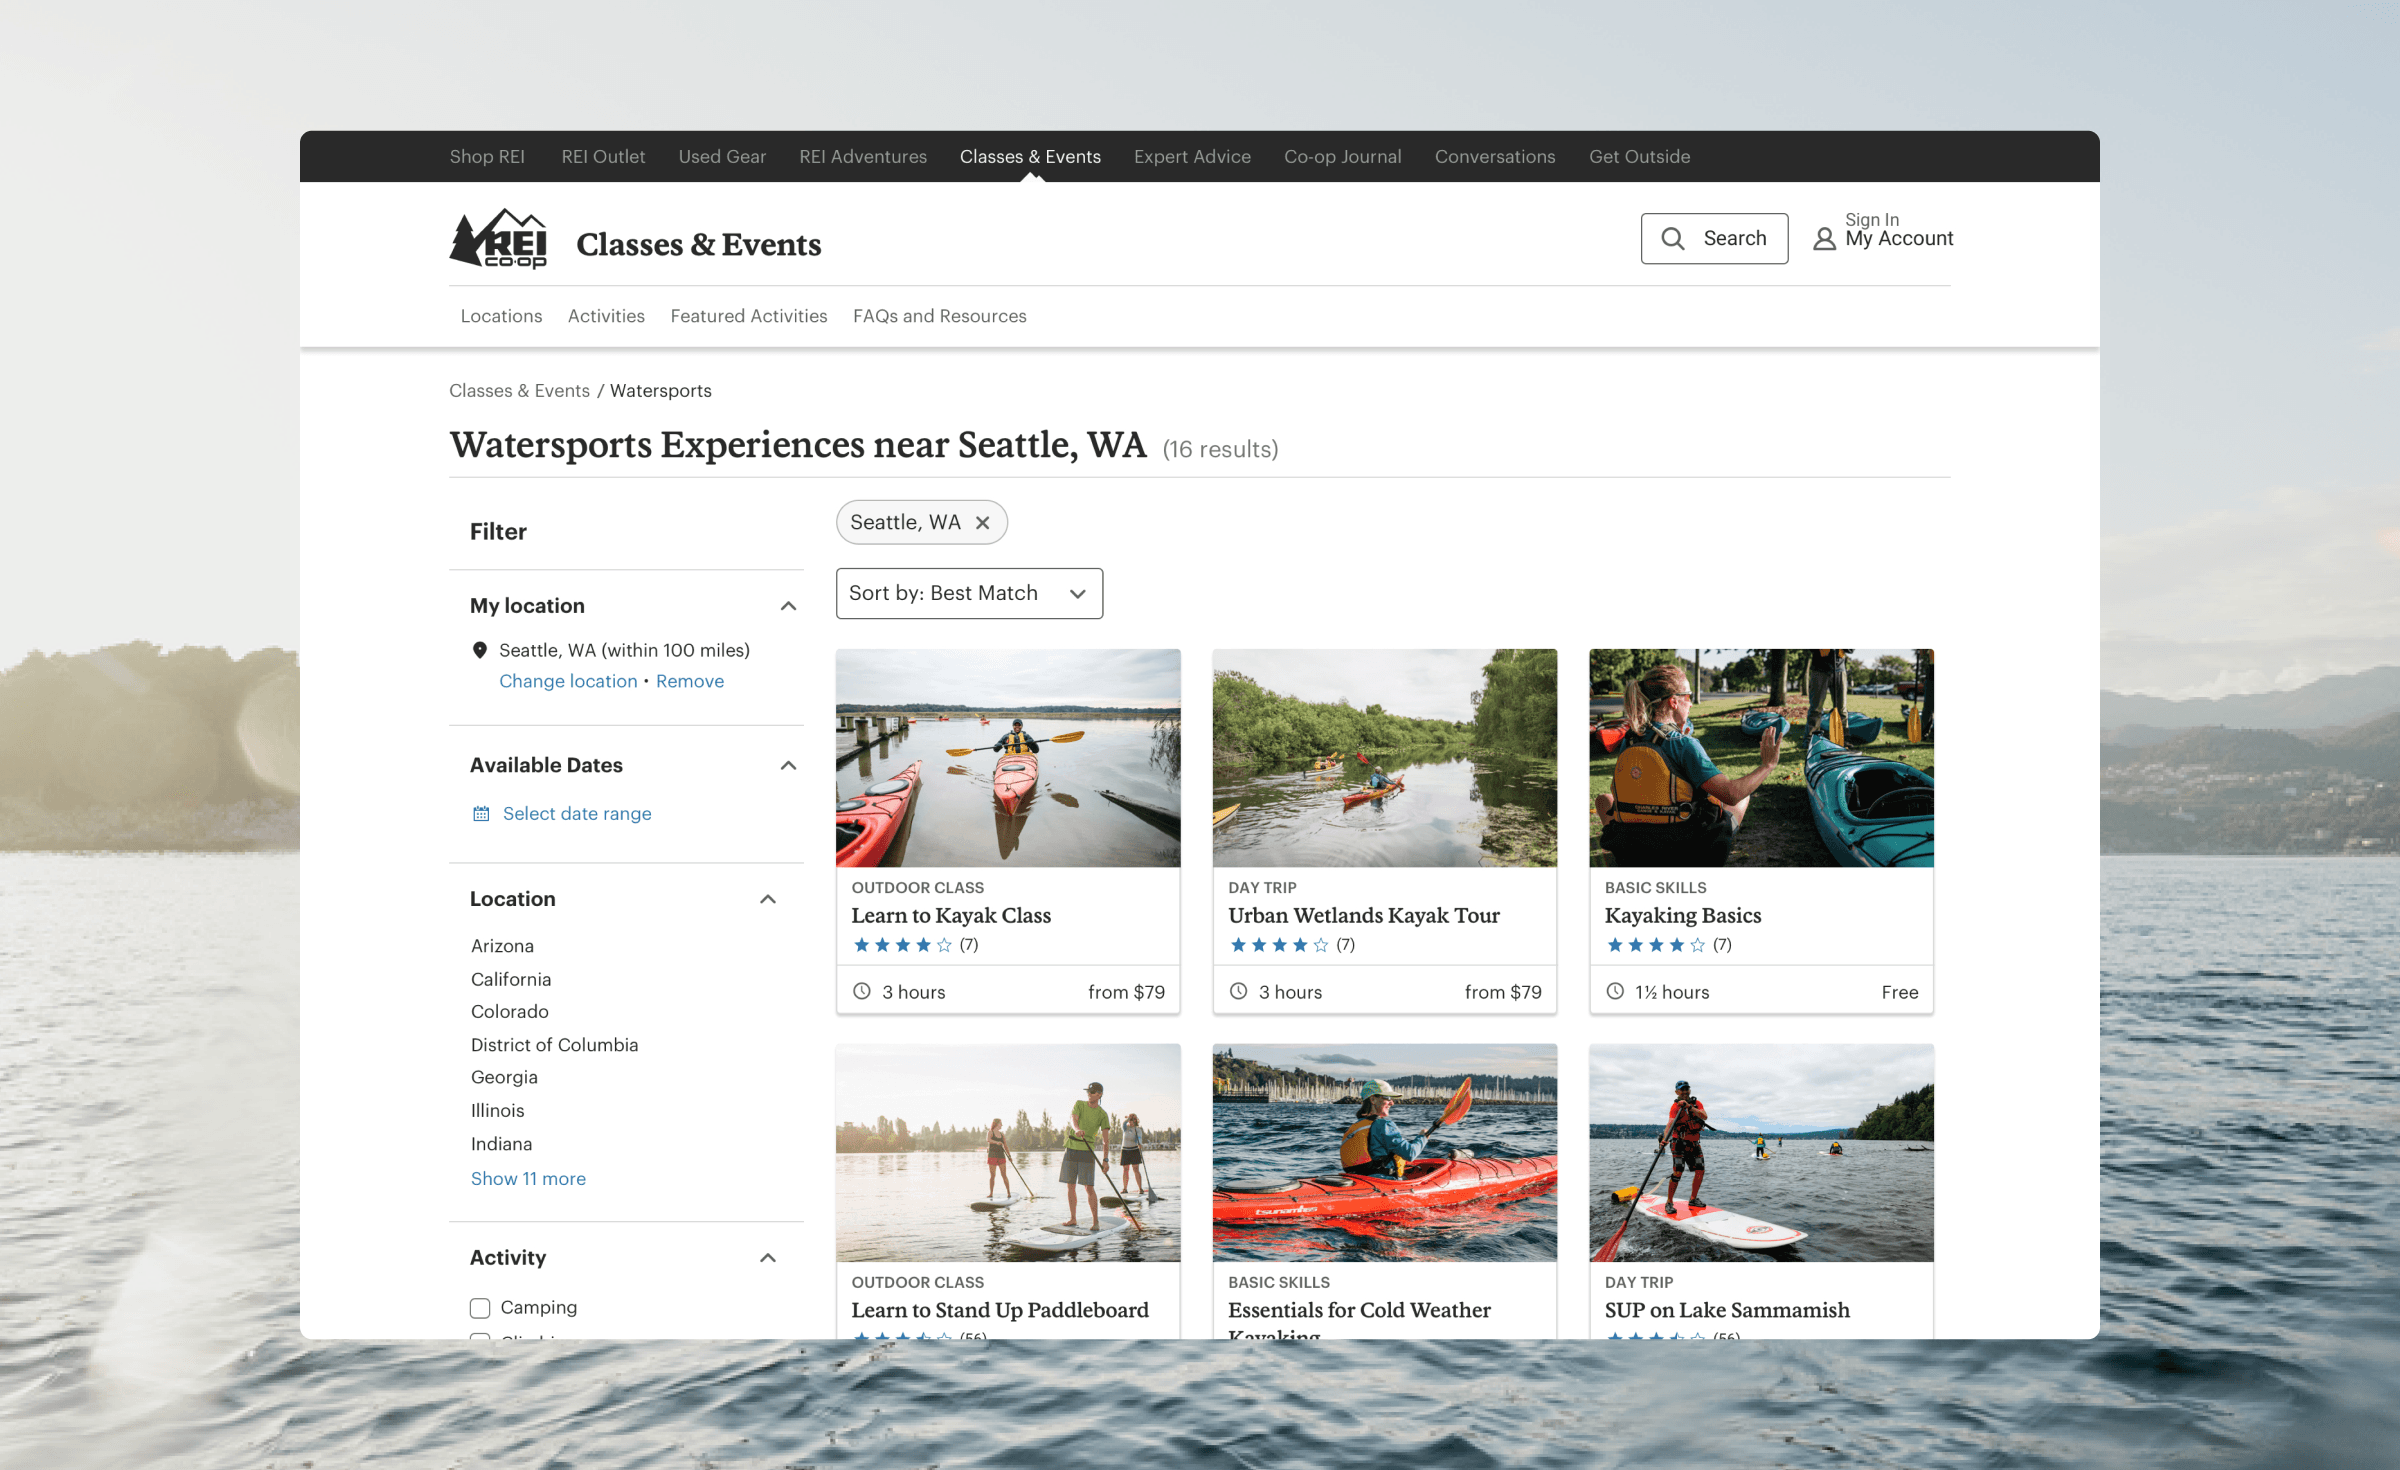2400x1470 pixels.
Task: Filter by Indiana location
Action: tap(501, 1143)
